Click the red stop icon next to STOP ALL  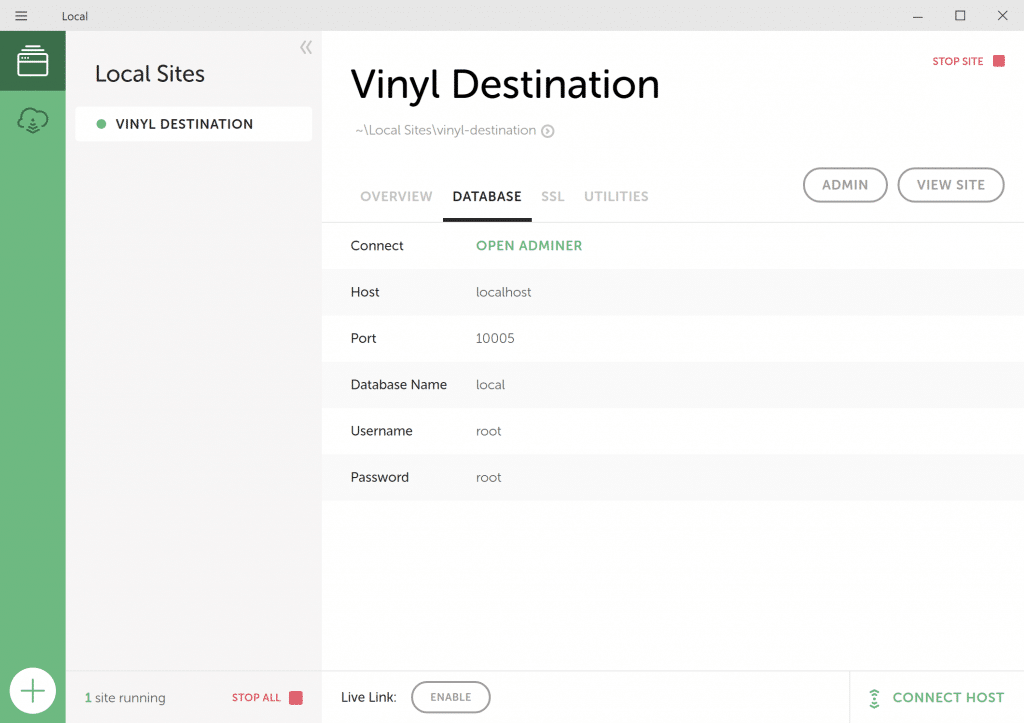295,698
